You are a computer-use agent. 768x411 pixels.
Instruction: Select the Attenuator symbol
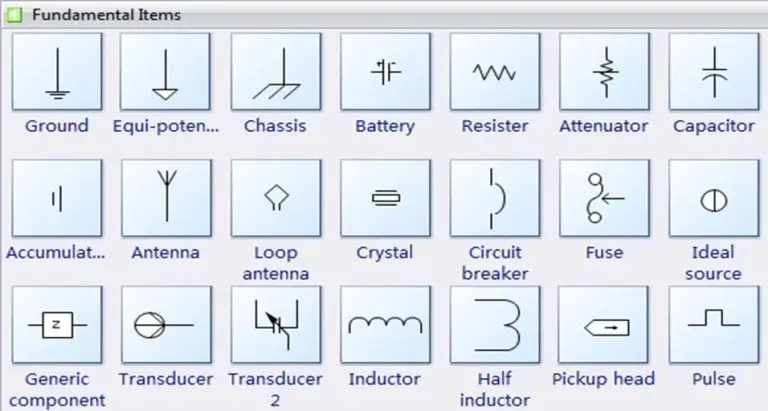point(604,72)
